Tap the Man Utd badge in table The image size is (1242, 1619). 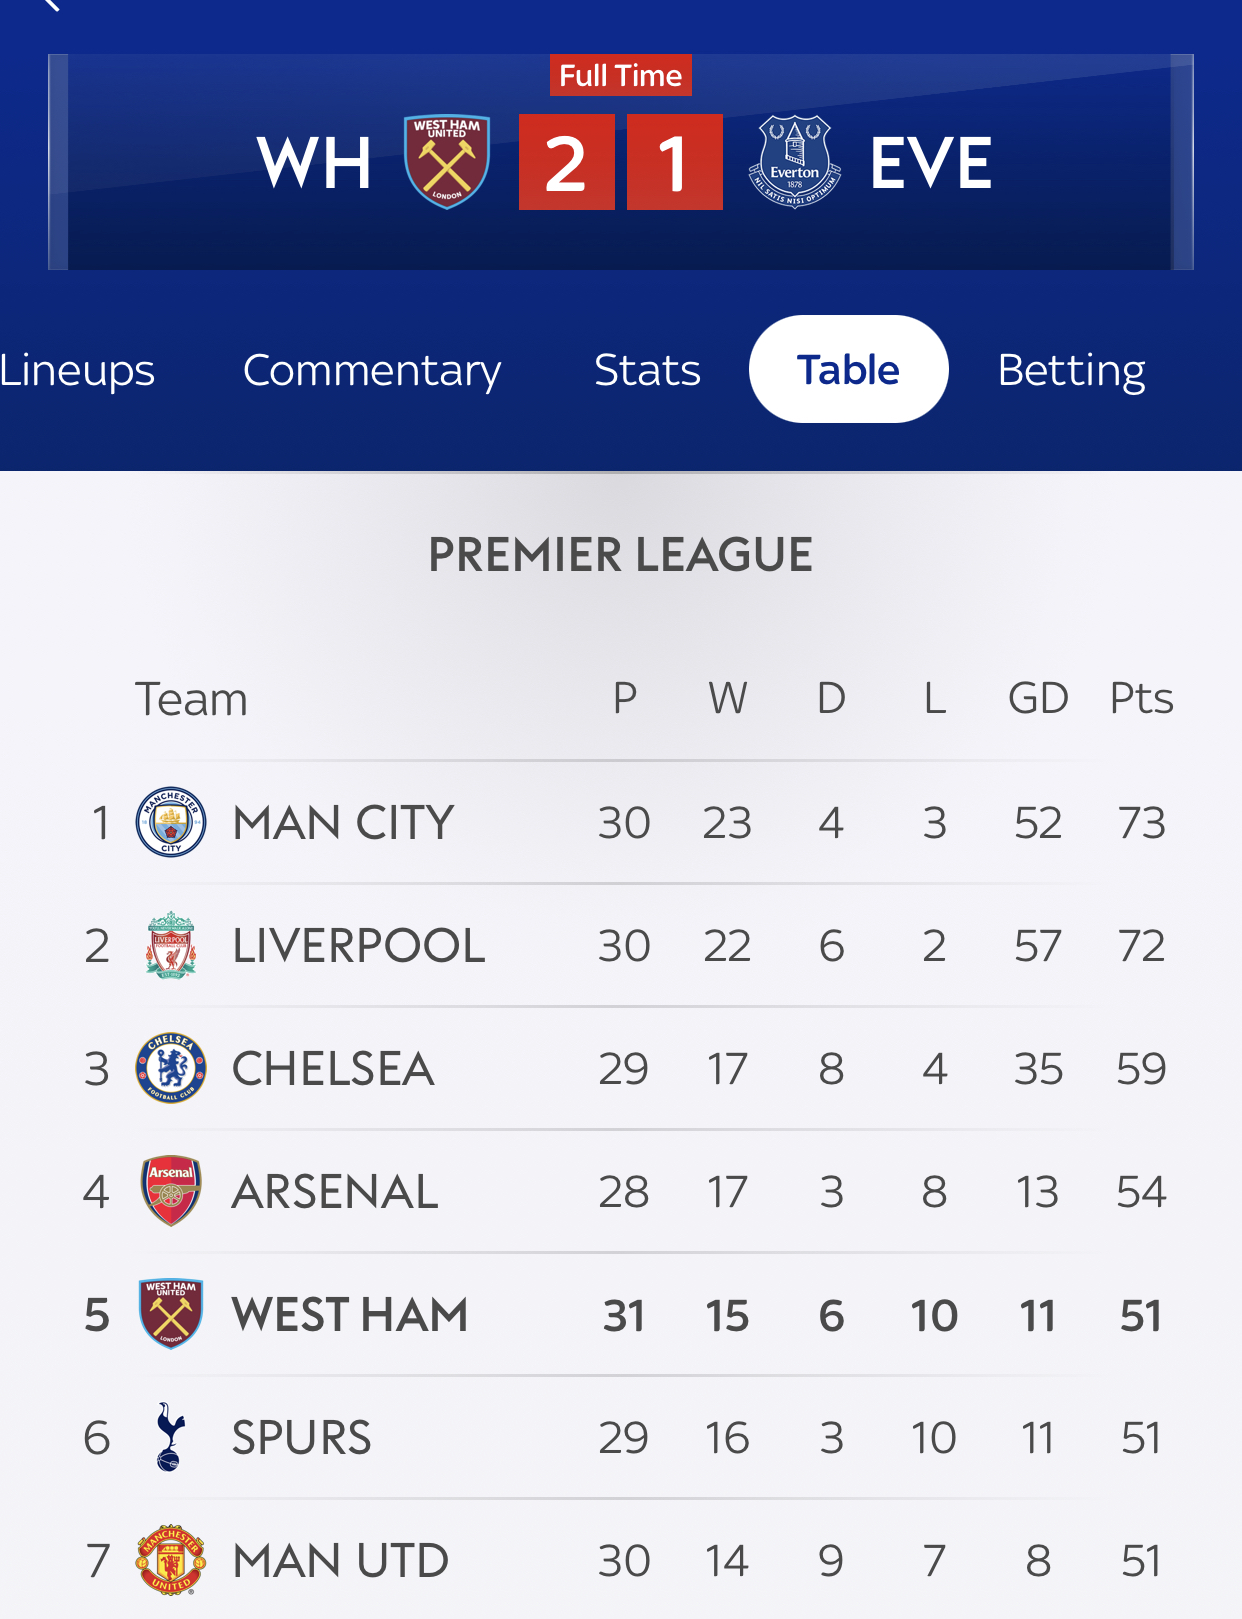pyautogui.click(x=171, y=1560)
